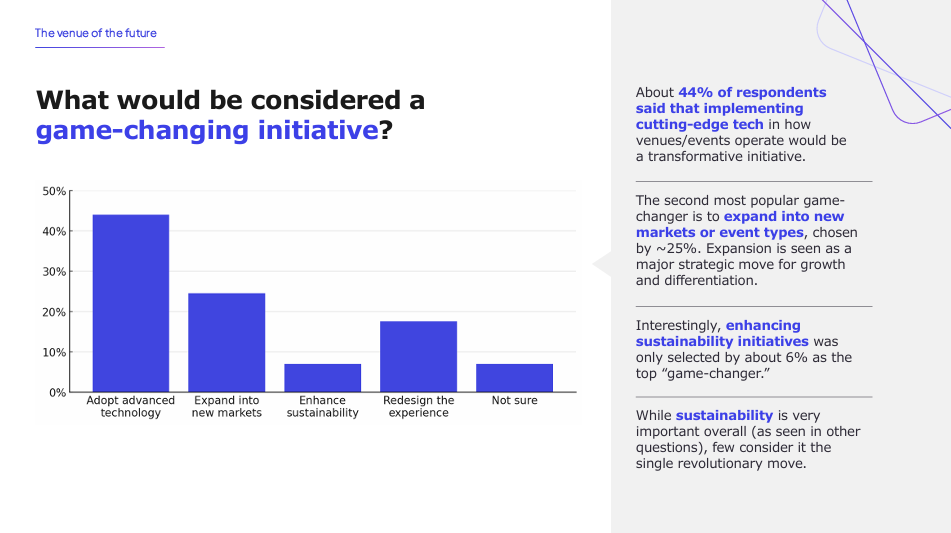The image size is (951, 533).
Task: Click the 30% y-axis label
Action: pos(54,272)
